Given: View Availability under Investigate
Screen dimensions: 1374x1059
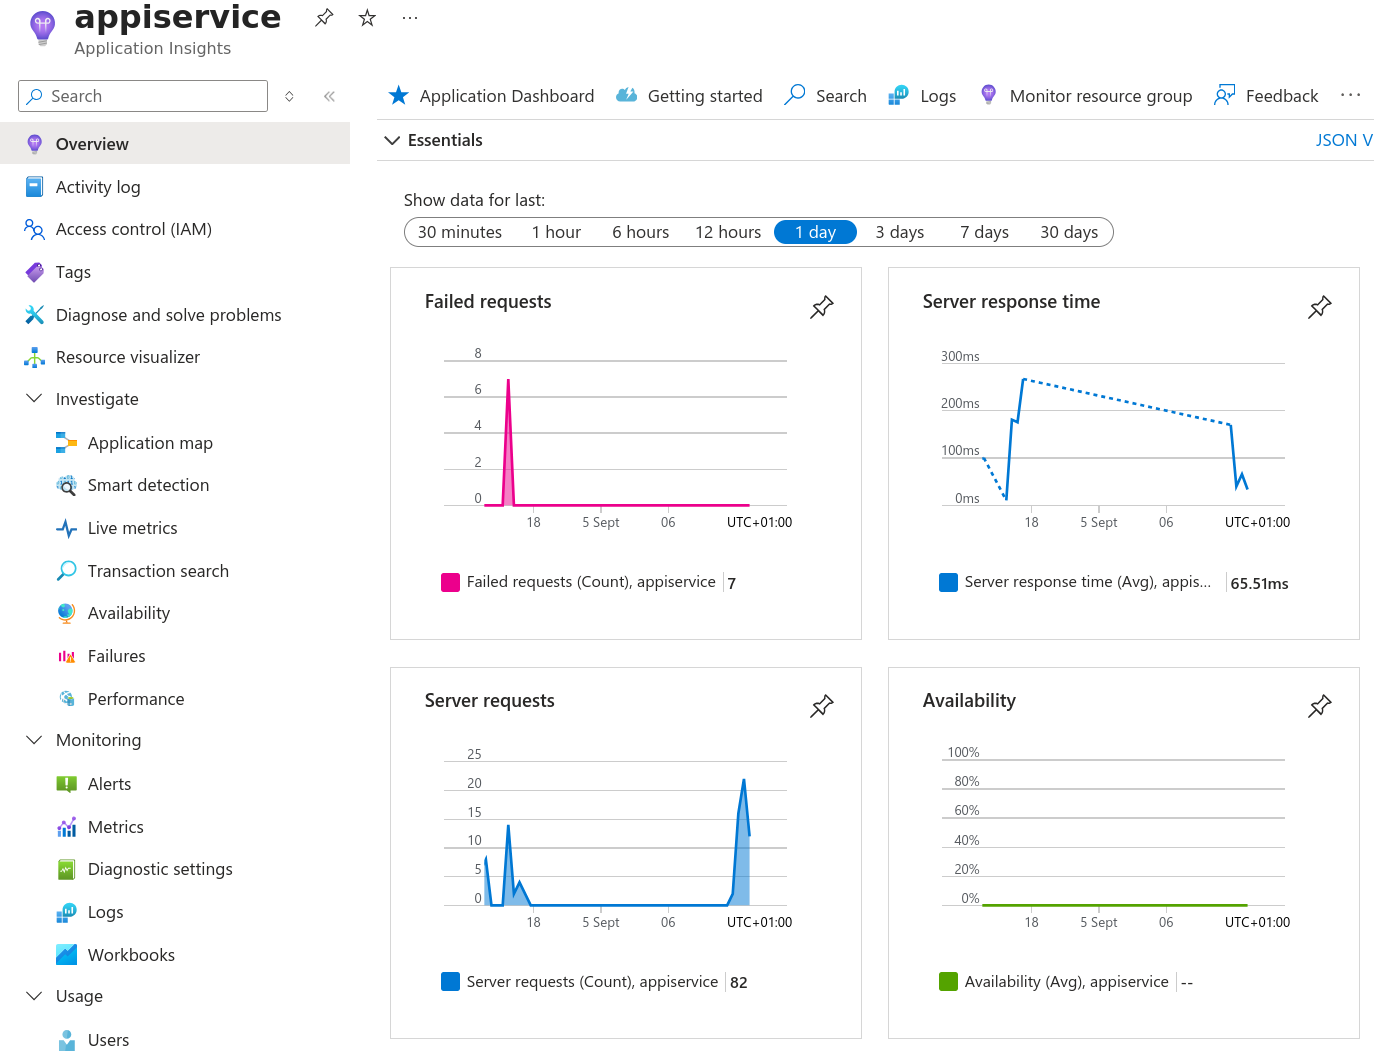Looking at the screenshot, I should (128, 613).
